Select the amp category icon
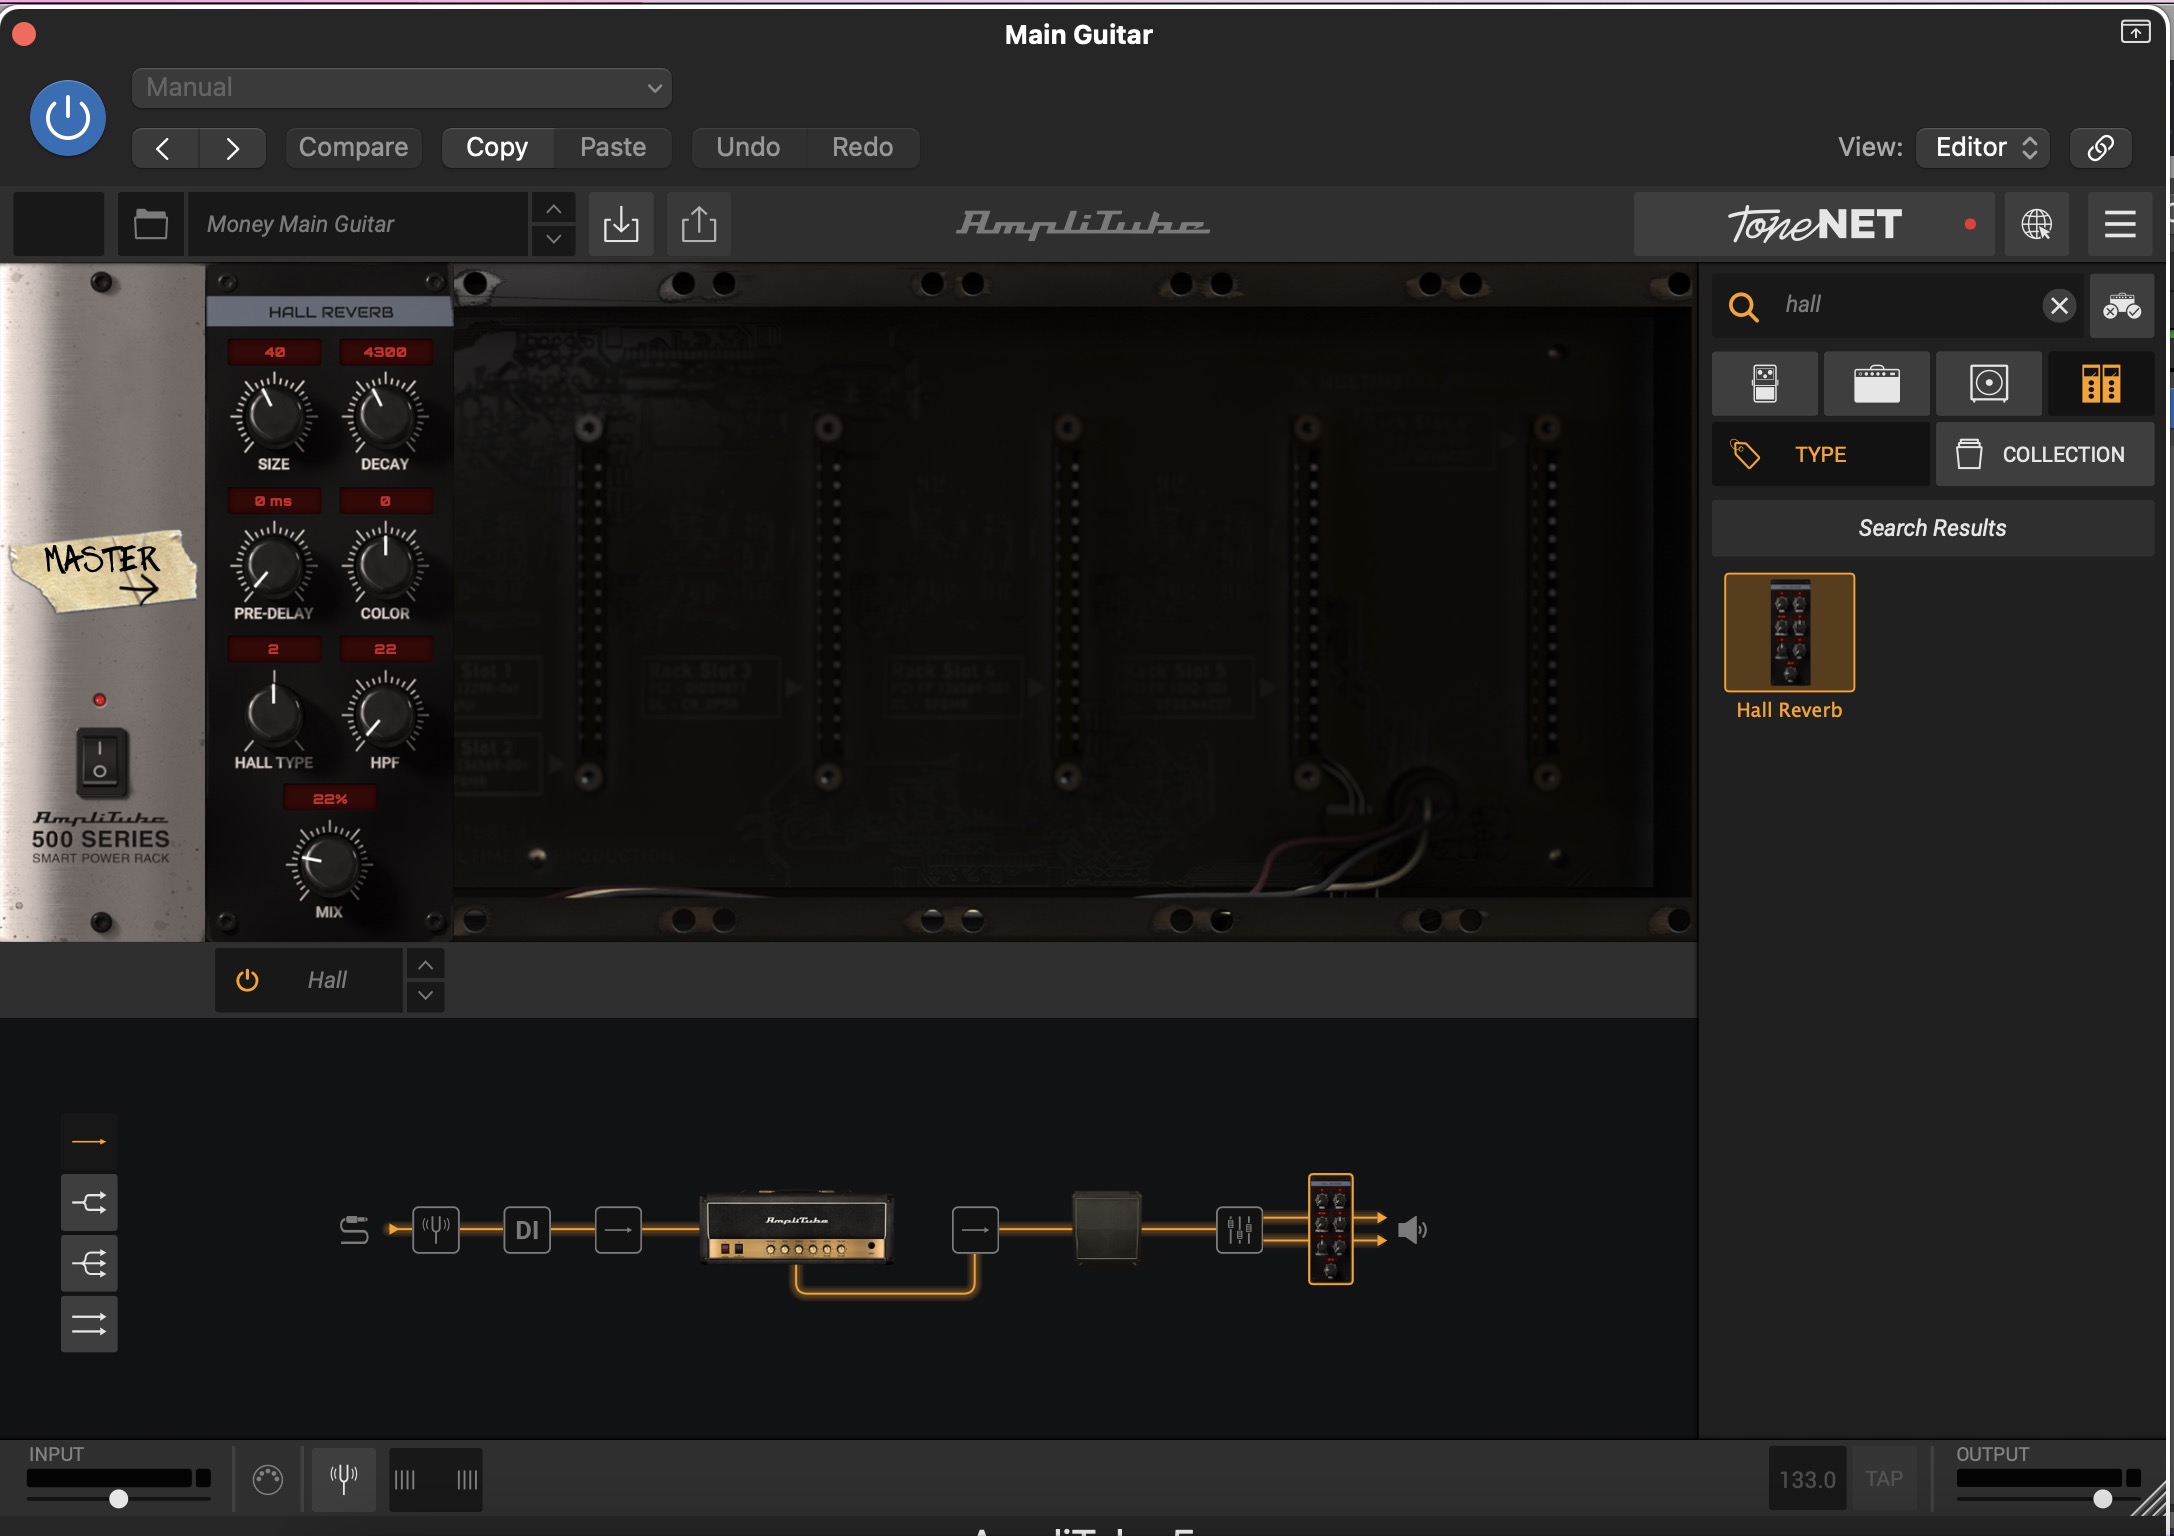Image resolution: width=2174 pixels, height=1536 pixels. (x=1877, y=383)
